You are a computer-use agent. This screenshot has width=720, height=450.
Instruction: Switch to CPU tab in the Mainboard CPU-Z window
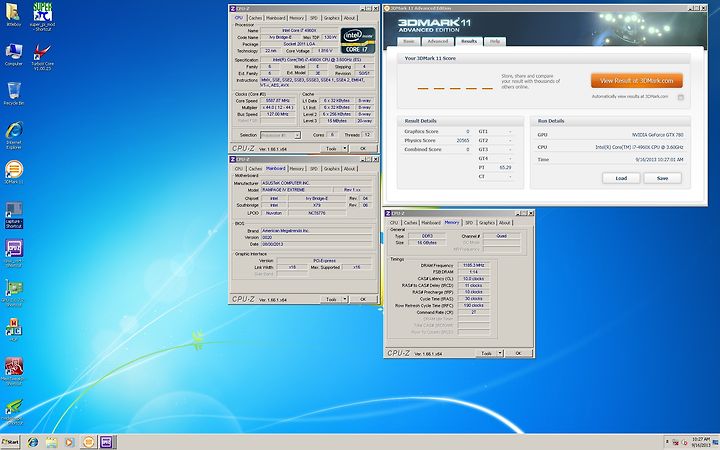(239, 169)
